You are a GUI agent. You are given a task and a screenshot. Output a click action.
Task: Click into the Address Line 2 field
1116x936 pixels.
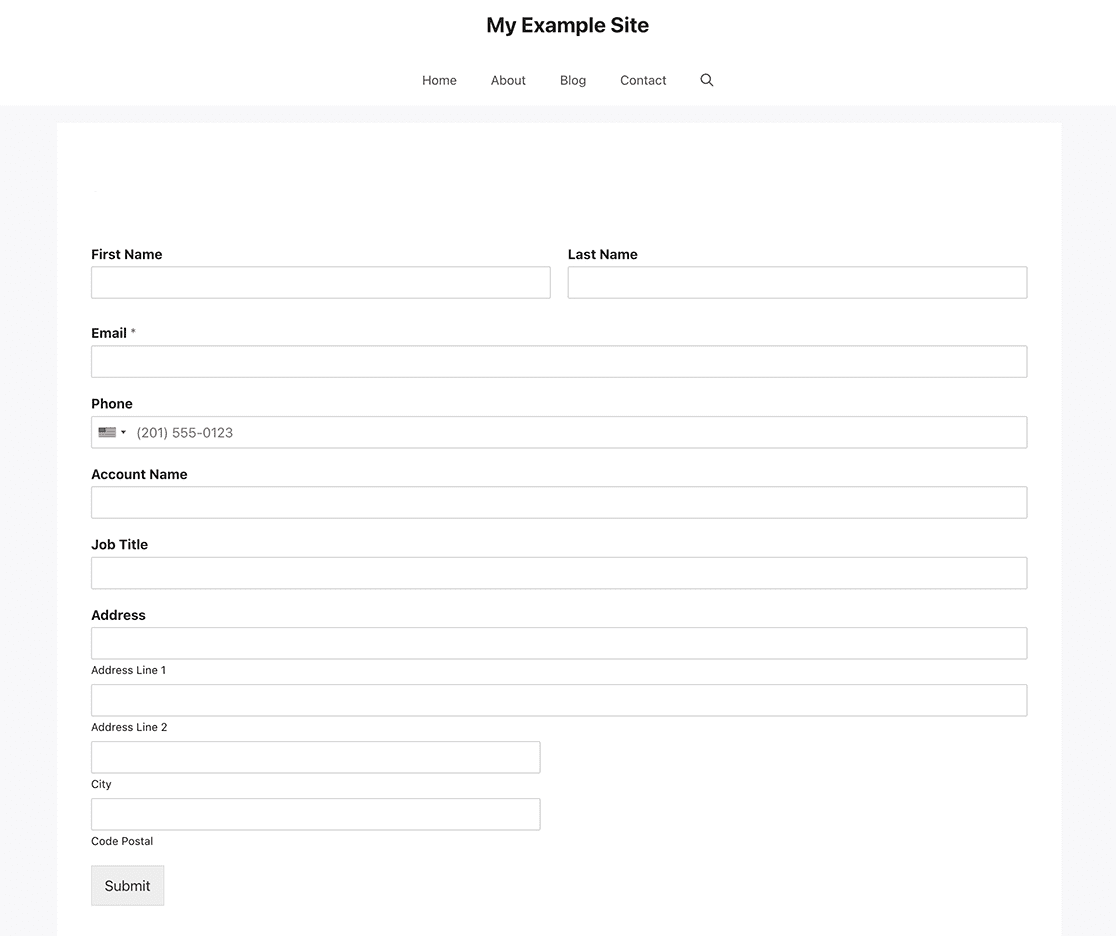tap(559, 700)
